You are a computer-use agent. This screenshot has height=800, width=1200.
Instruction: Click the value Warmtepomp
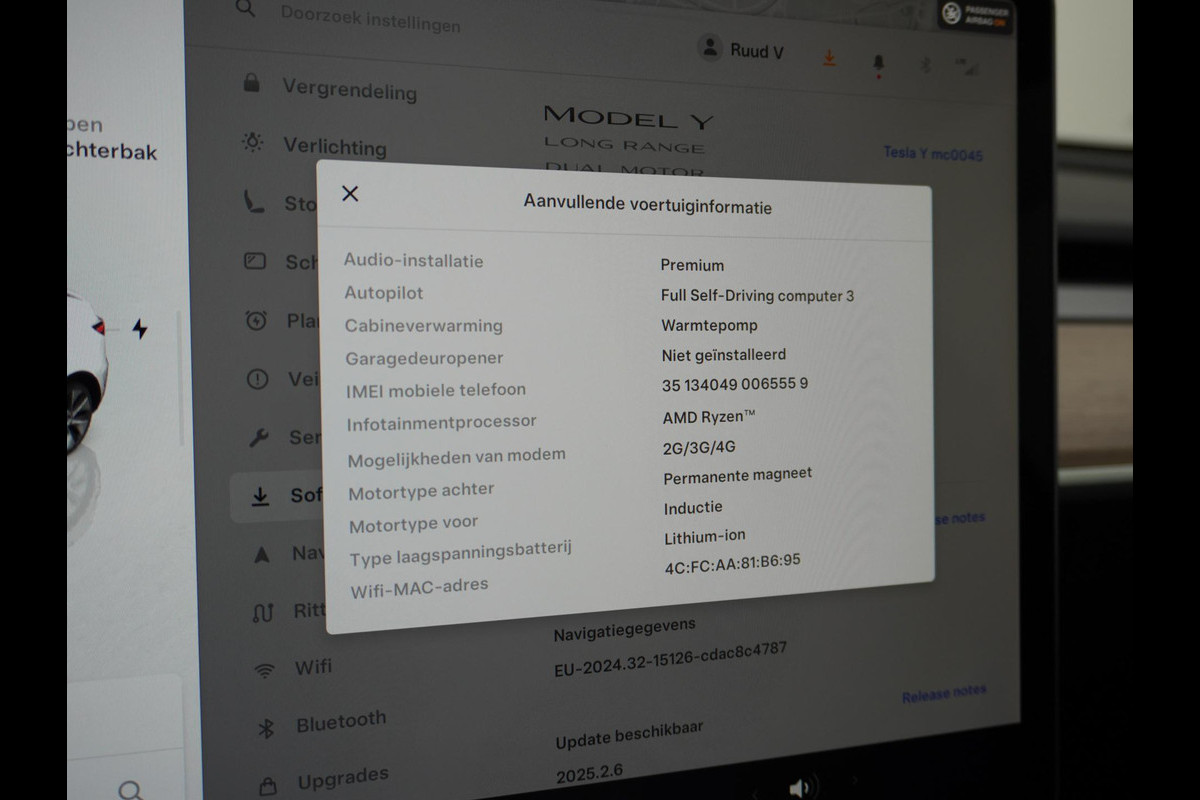709,325
